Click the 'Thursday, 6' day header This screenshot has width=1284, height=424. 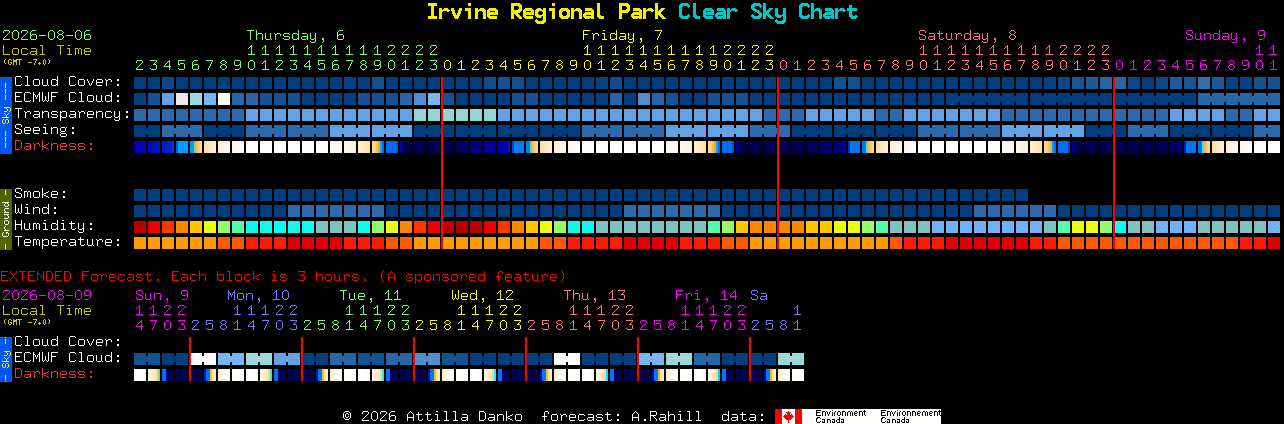(x=296, y=35)
